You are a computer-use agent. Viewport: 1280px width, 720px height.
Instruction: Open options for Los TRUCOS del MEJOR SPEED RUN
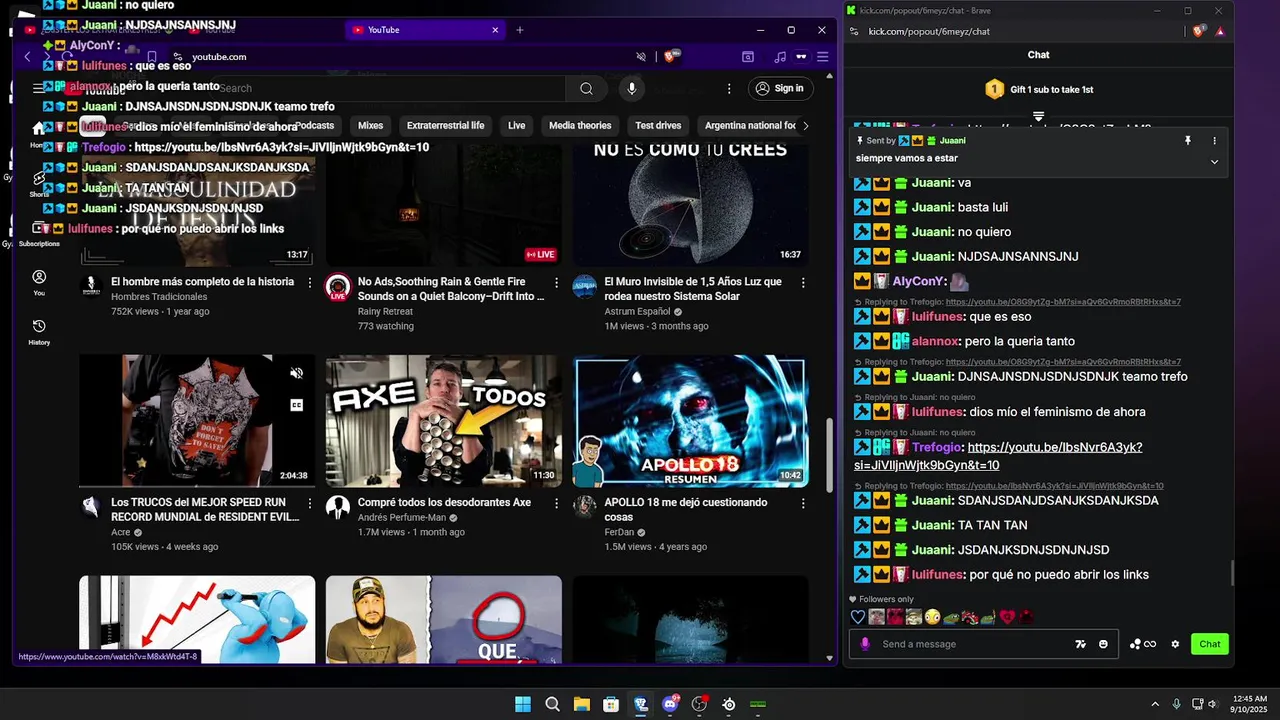point(310,503)
